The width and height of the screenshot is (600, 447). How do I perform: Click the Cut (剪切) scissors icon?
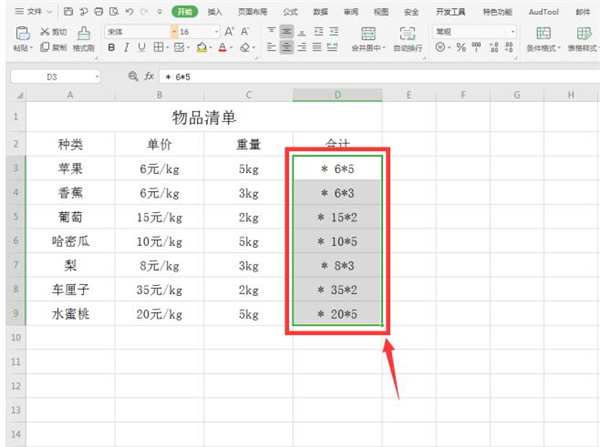tap(45, 31)
